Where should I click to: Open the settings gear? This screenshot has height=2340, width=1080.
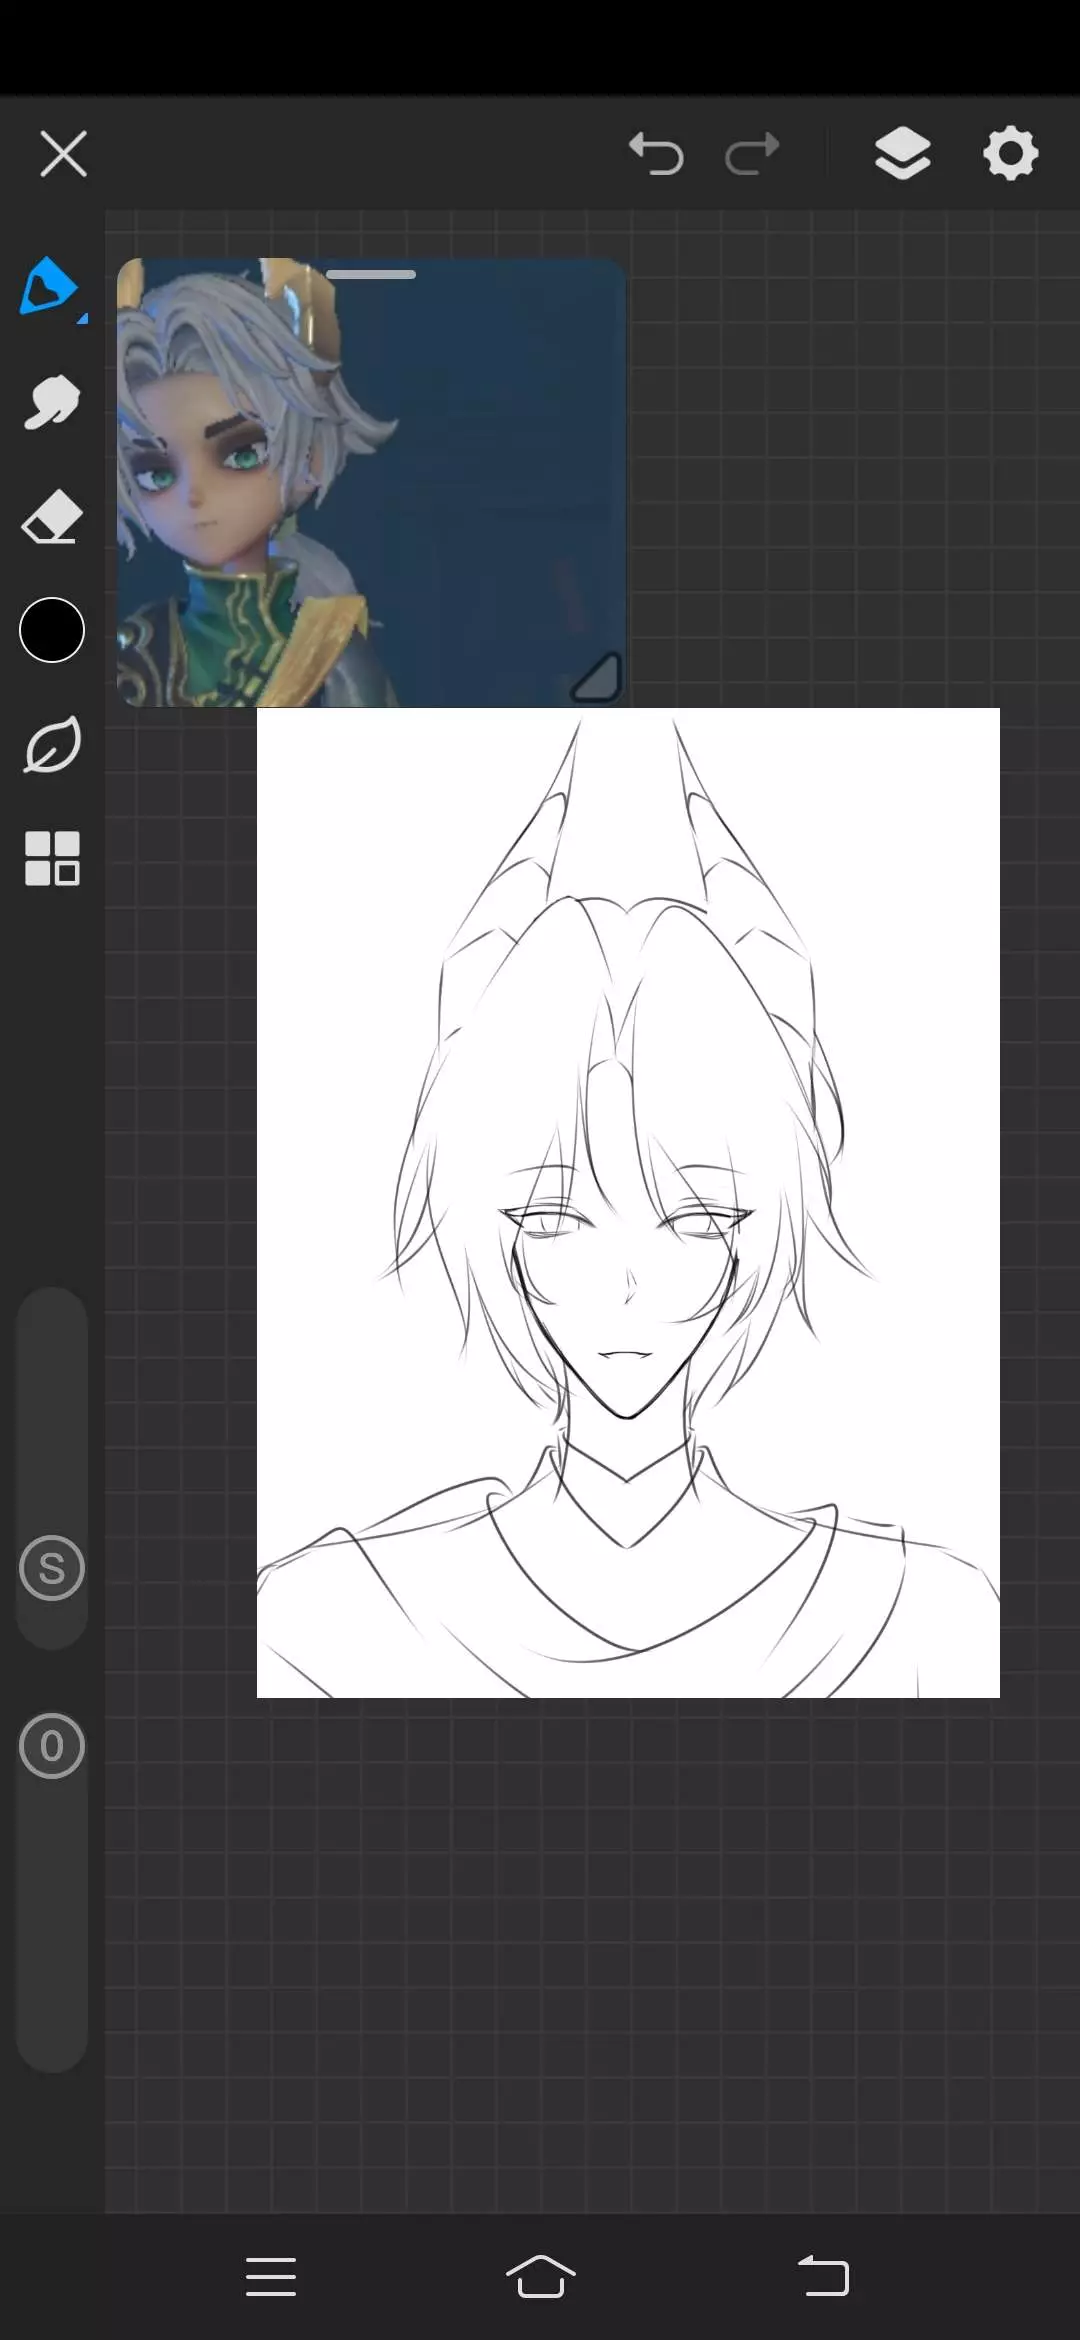[x=1010, y=154]
